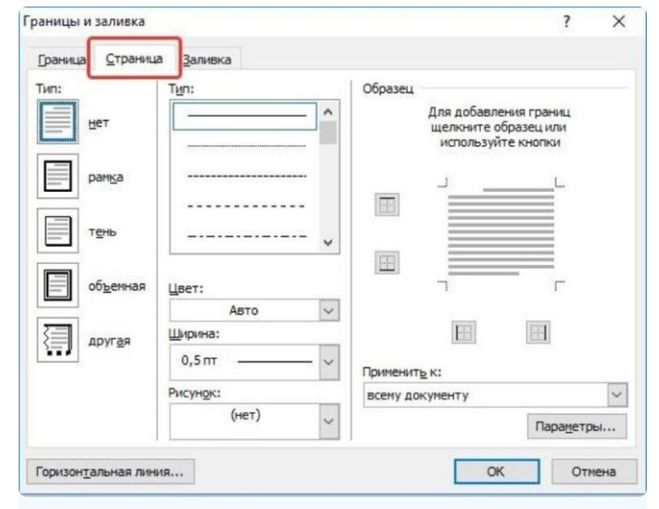Toggle the top border button in preview
This screenshot has width=659, height=509.
coord(386,205)
